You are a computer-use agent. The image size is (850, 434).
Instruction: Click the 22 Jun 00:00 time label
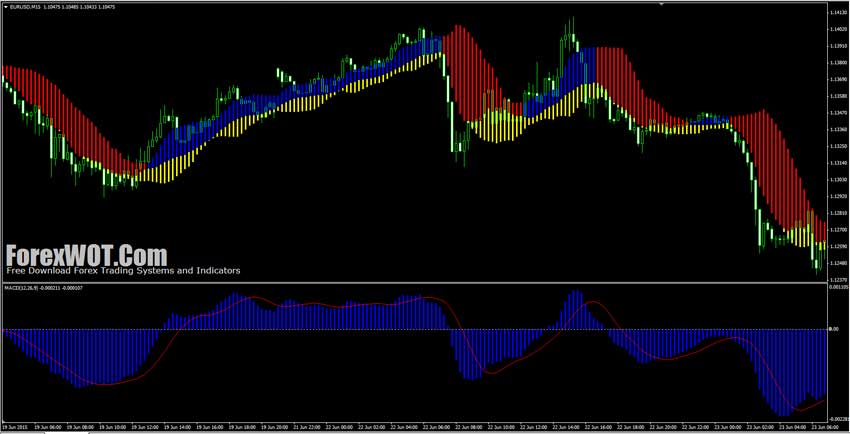(339, 427)
